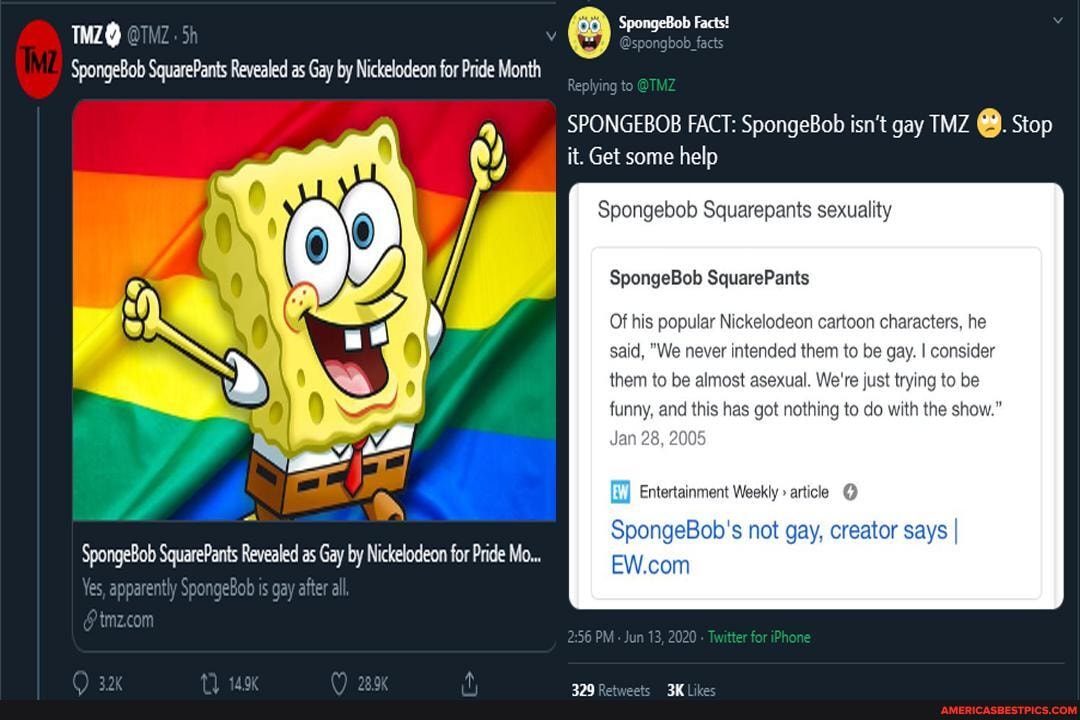Screen dimensions: 1080x720
Task: Expand the TMZ tweet options chevron
Action: (x=549, y=37)
